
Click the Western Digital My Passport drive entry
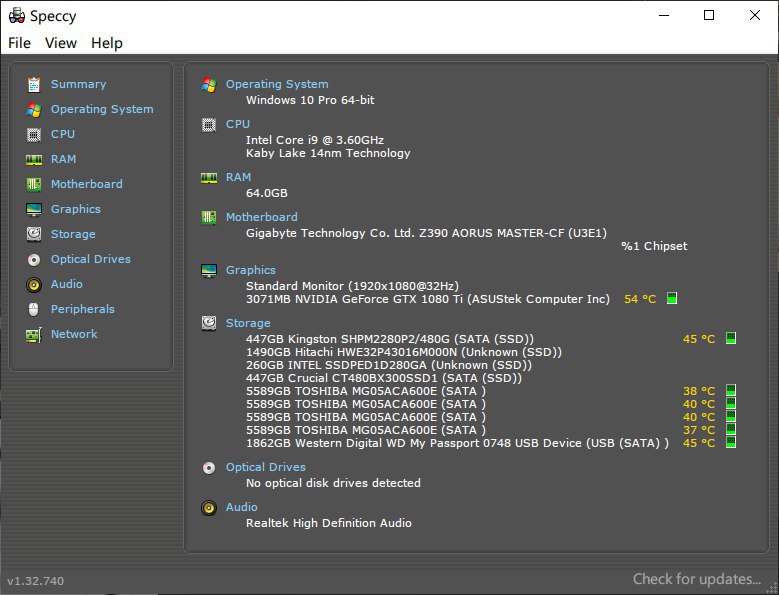click(457, 443)
